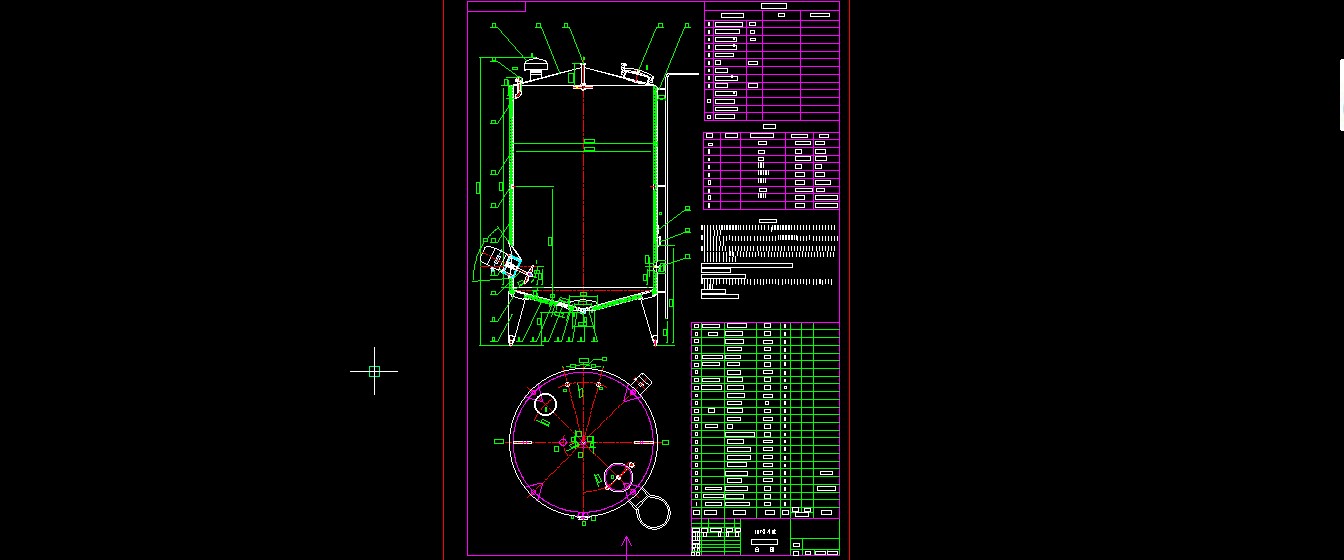Select the magenta upward arrow at drawing bottom

click(627, 547)
